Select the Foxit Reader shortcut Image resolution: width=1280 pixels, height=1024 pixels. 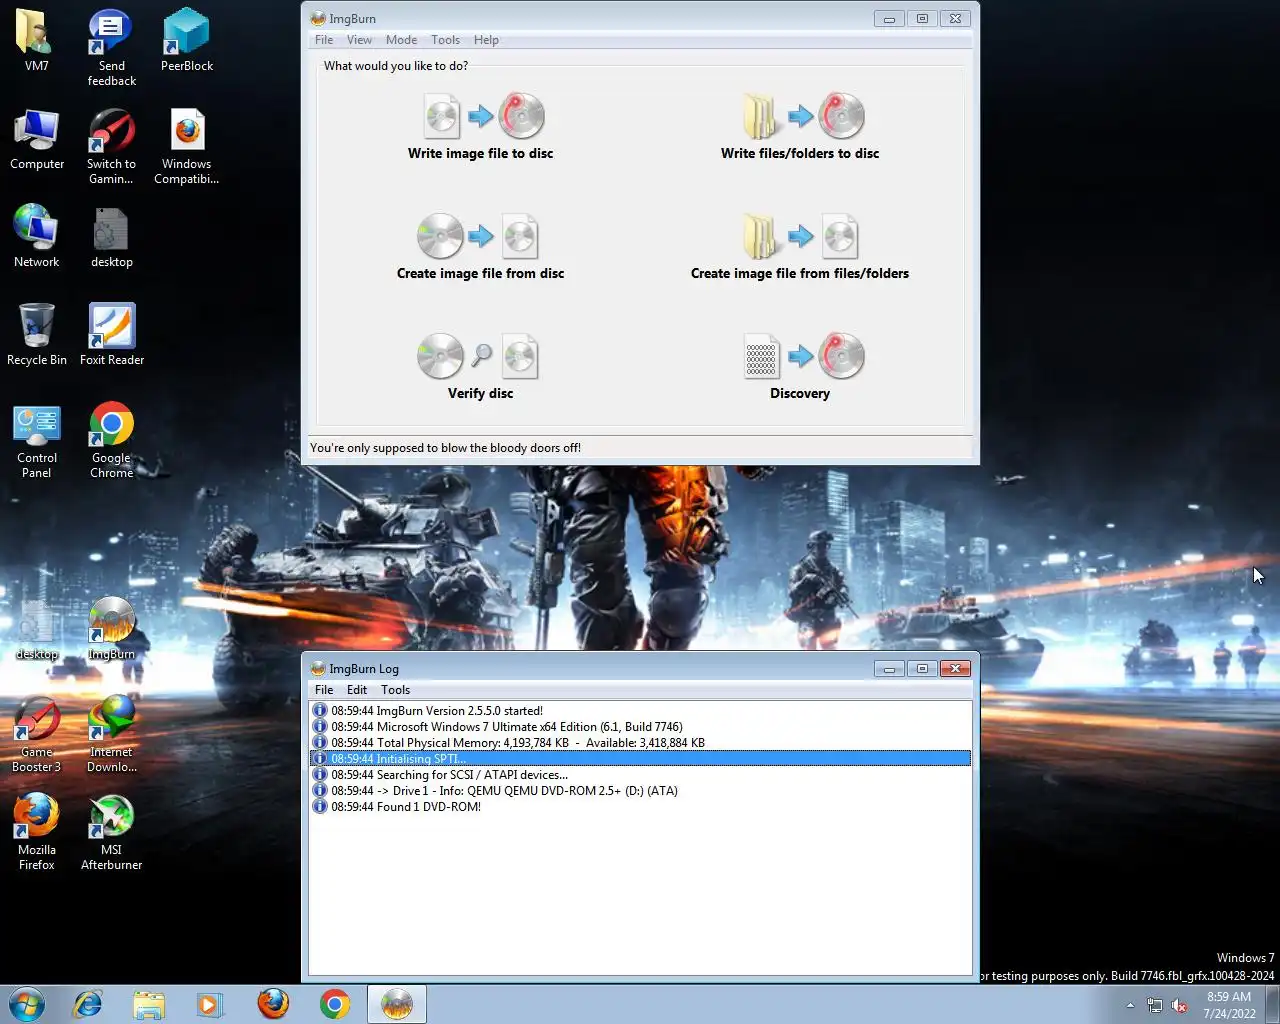(111, 334)
